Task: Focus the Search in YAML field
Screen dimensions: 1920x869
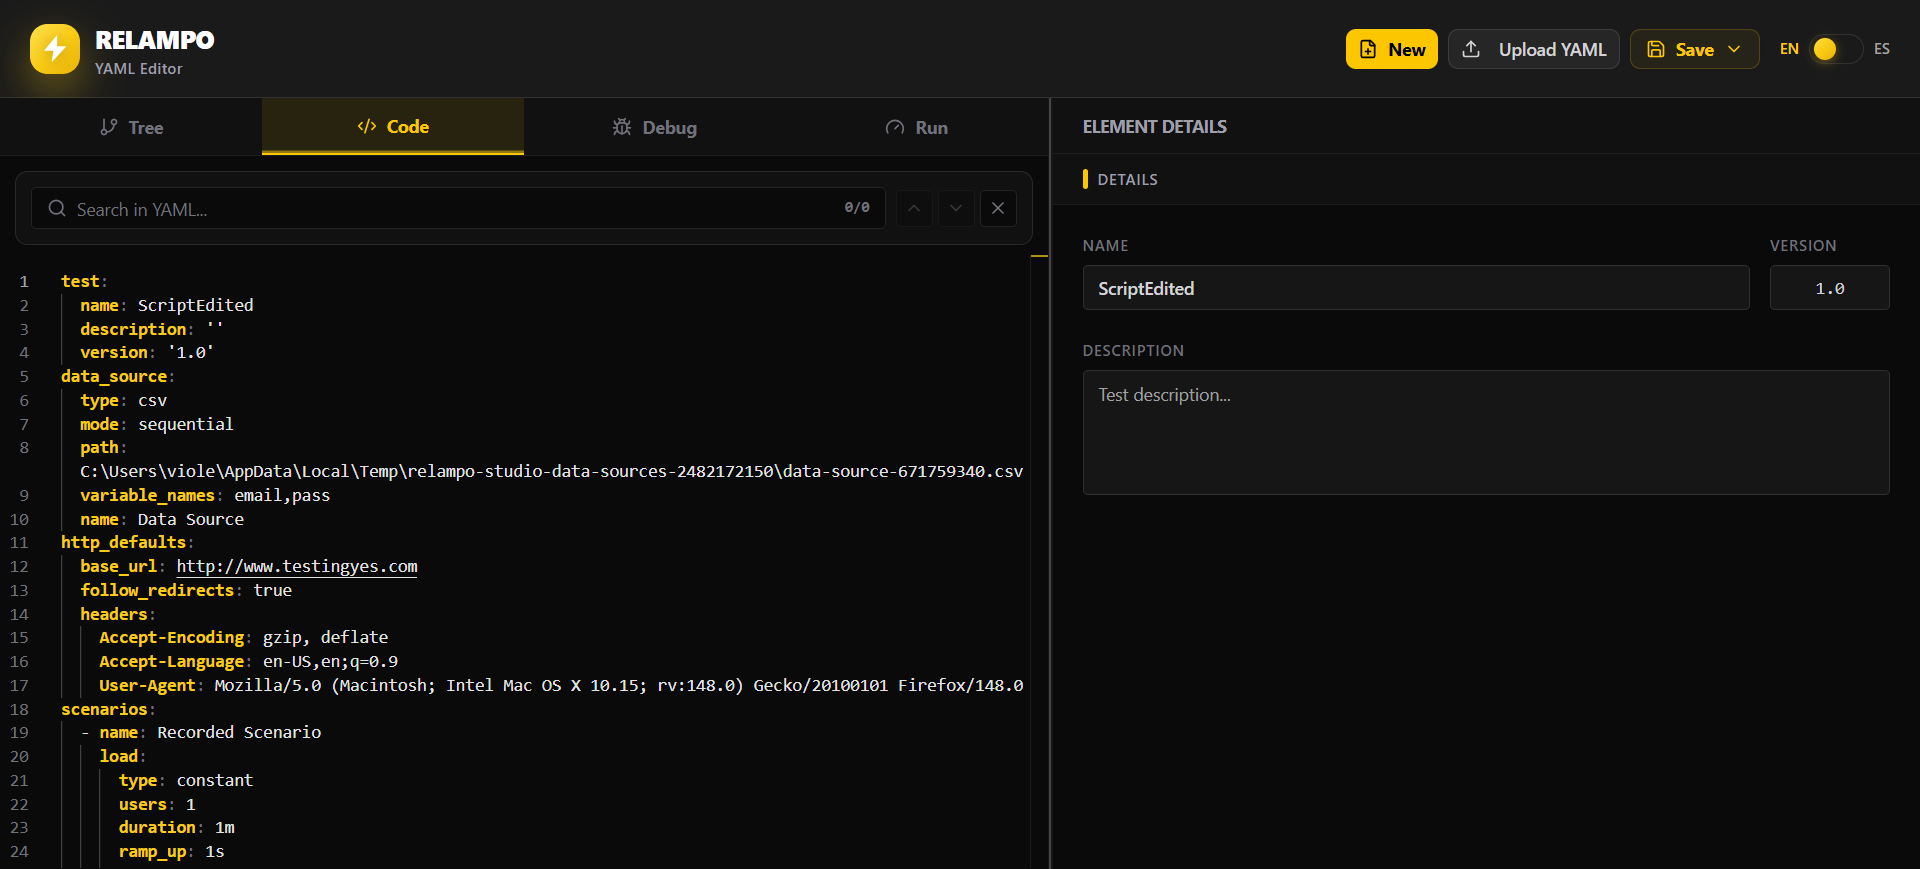Action: coord(458,208)
